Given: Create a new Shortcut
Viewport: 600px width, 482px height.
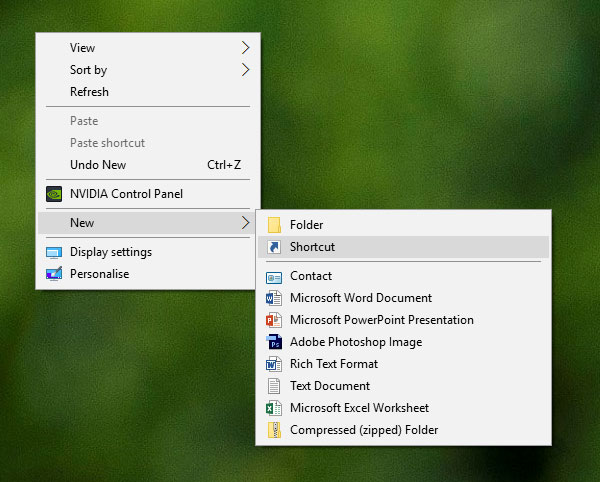Looking at the screenshot, I should pos(404,247).
